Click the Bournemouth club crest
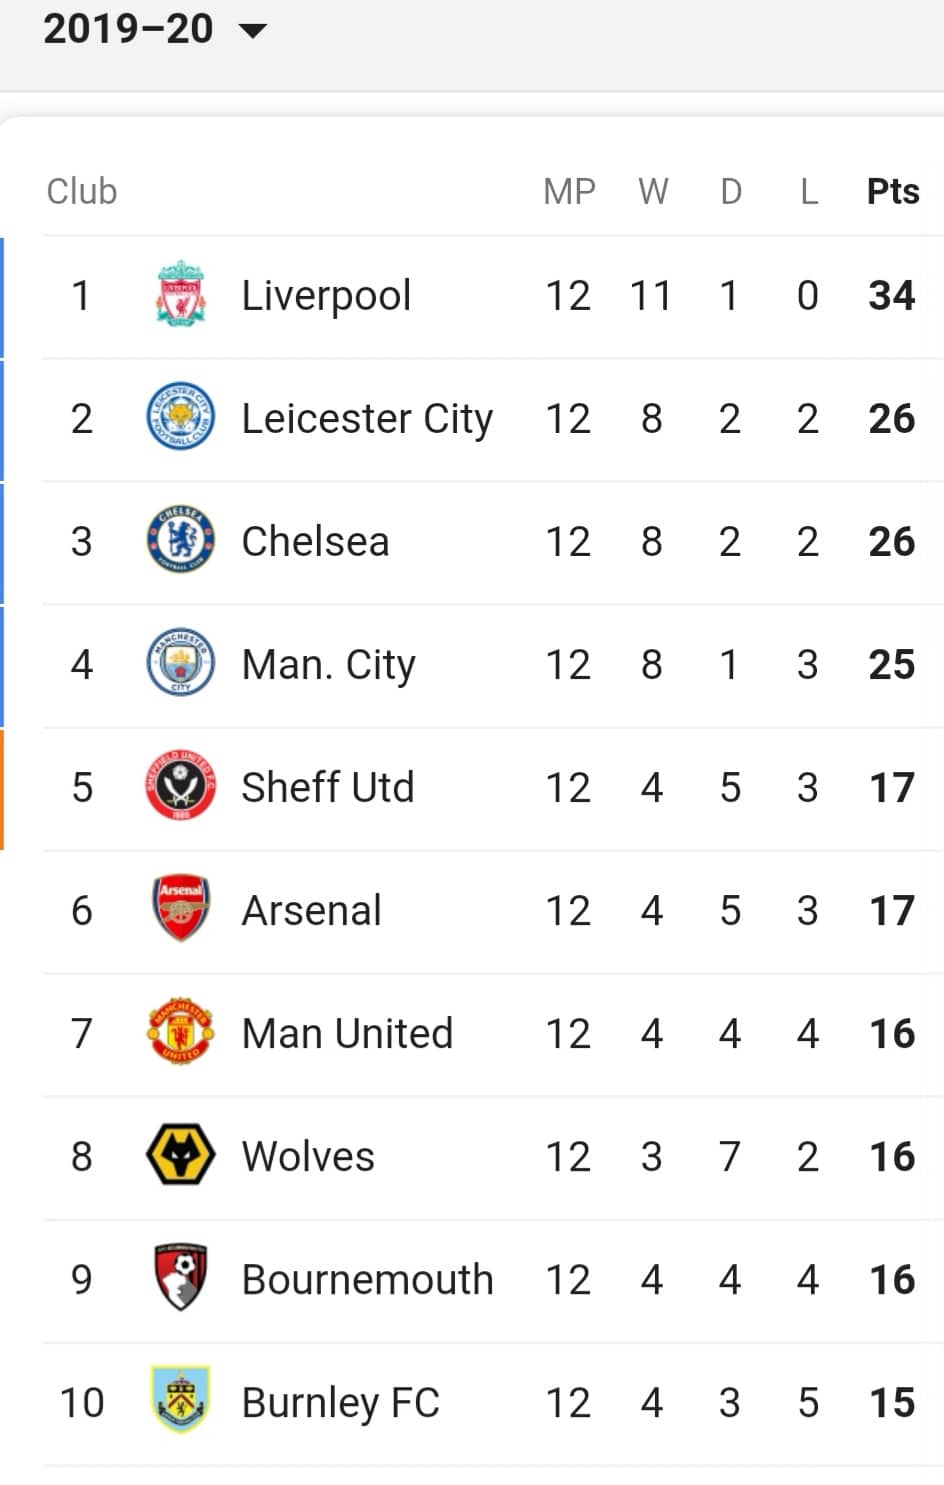Viewport: 944px width, 1485px height. pos(181,1279)
